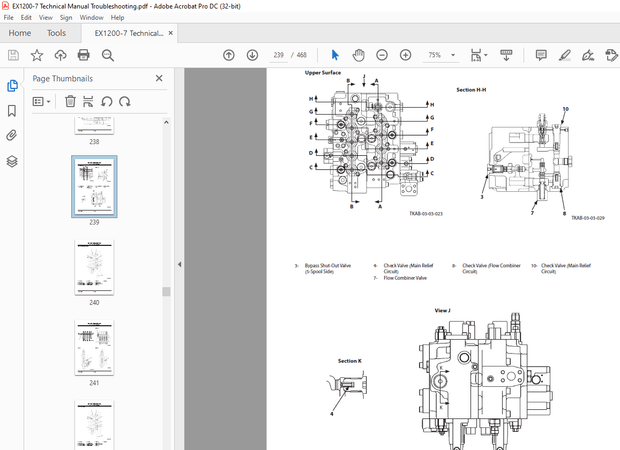Click the page number field 239
This screenshot has height=450, width=620.
click(x=278, y=55)
